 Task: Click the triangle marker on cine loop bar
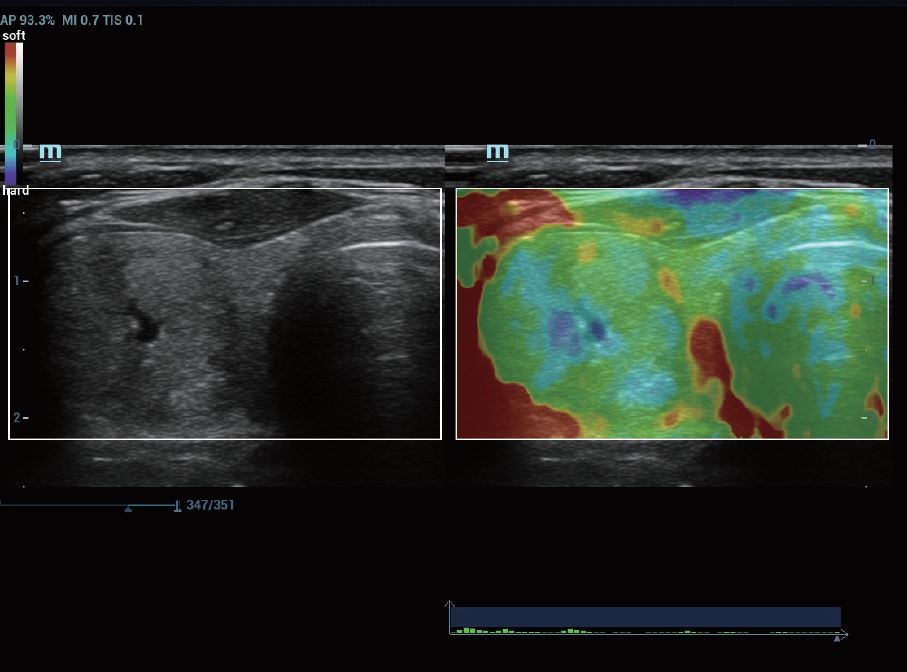click(128, 509)
